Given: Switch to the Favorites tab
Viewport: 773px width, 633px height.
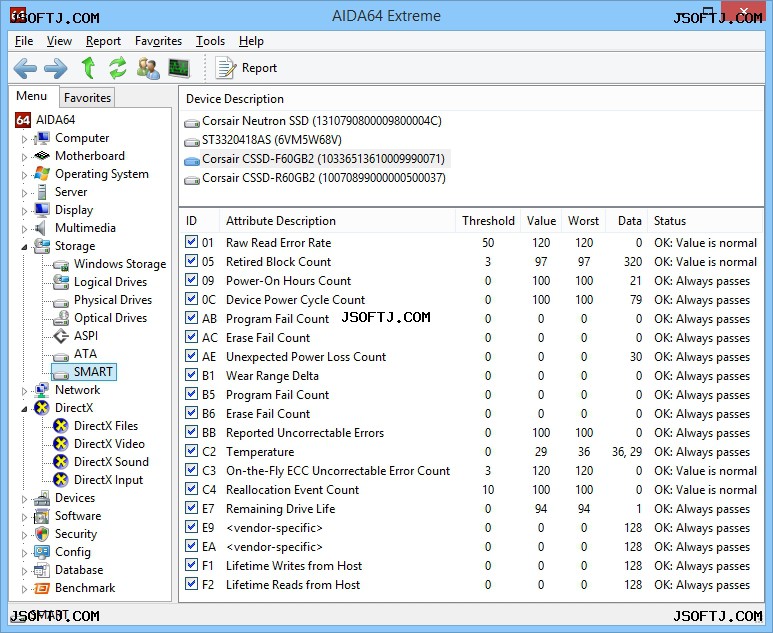Looking at the screenshot, I should click(x=87, y=98).
